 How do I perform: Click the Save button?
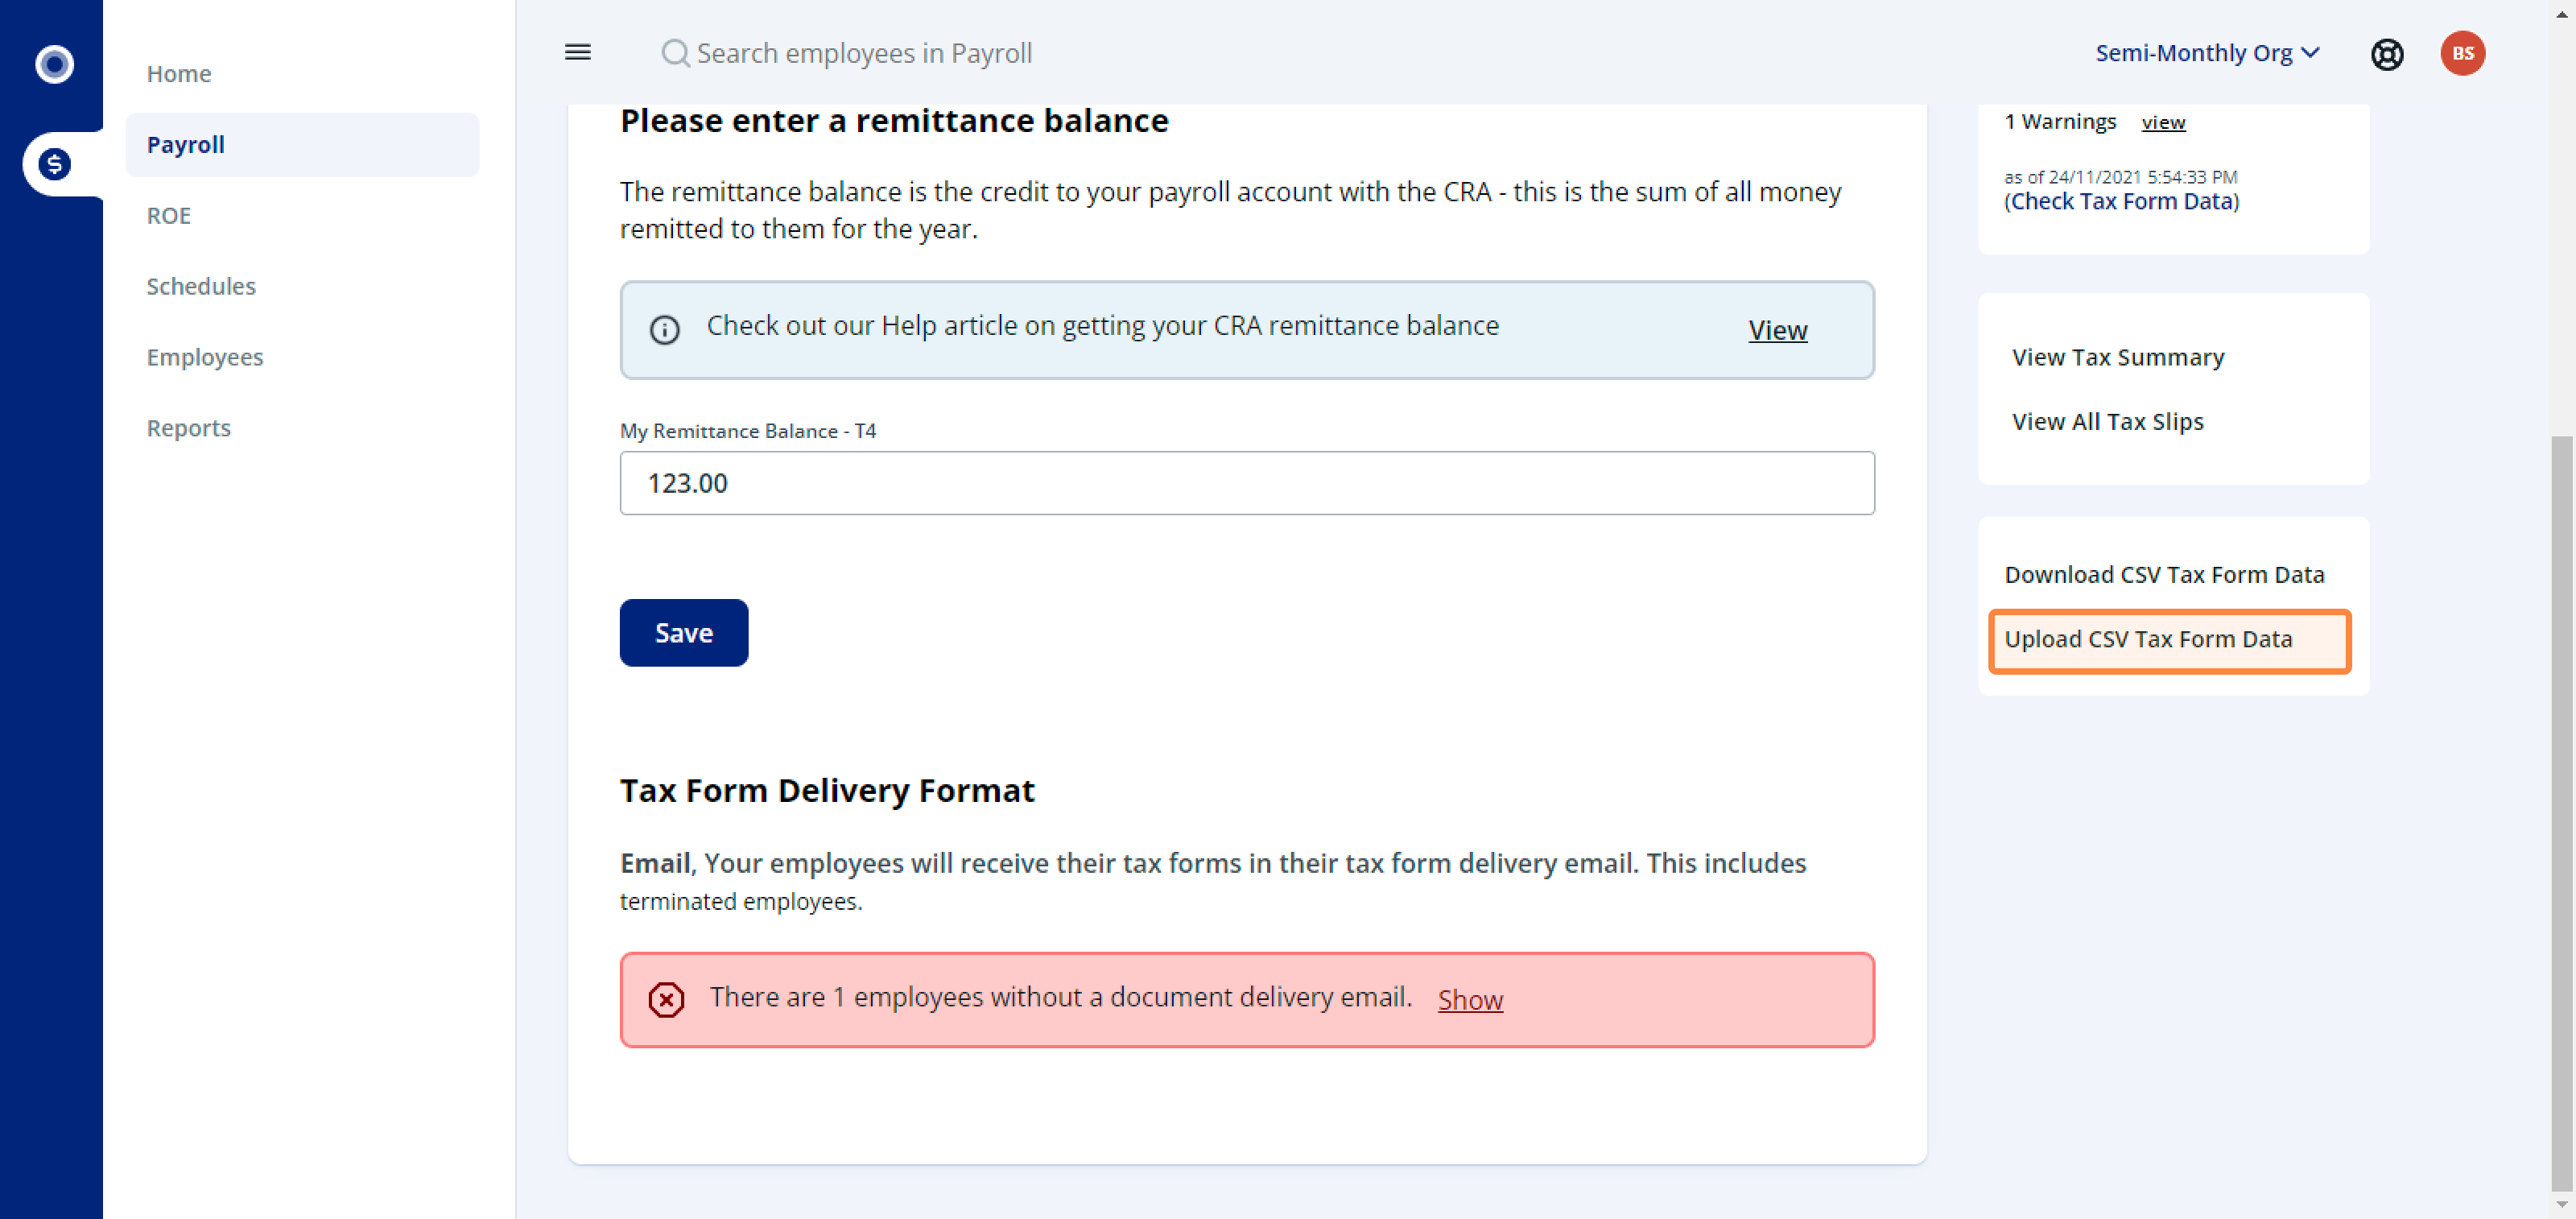pyautogui.click(x=684, y=632)
